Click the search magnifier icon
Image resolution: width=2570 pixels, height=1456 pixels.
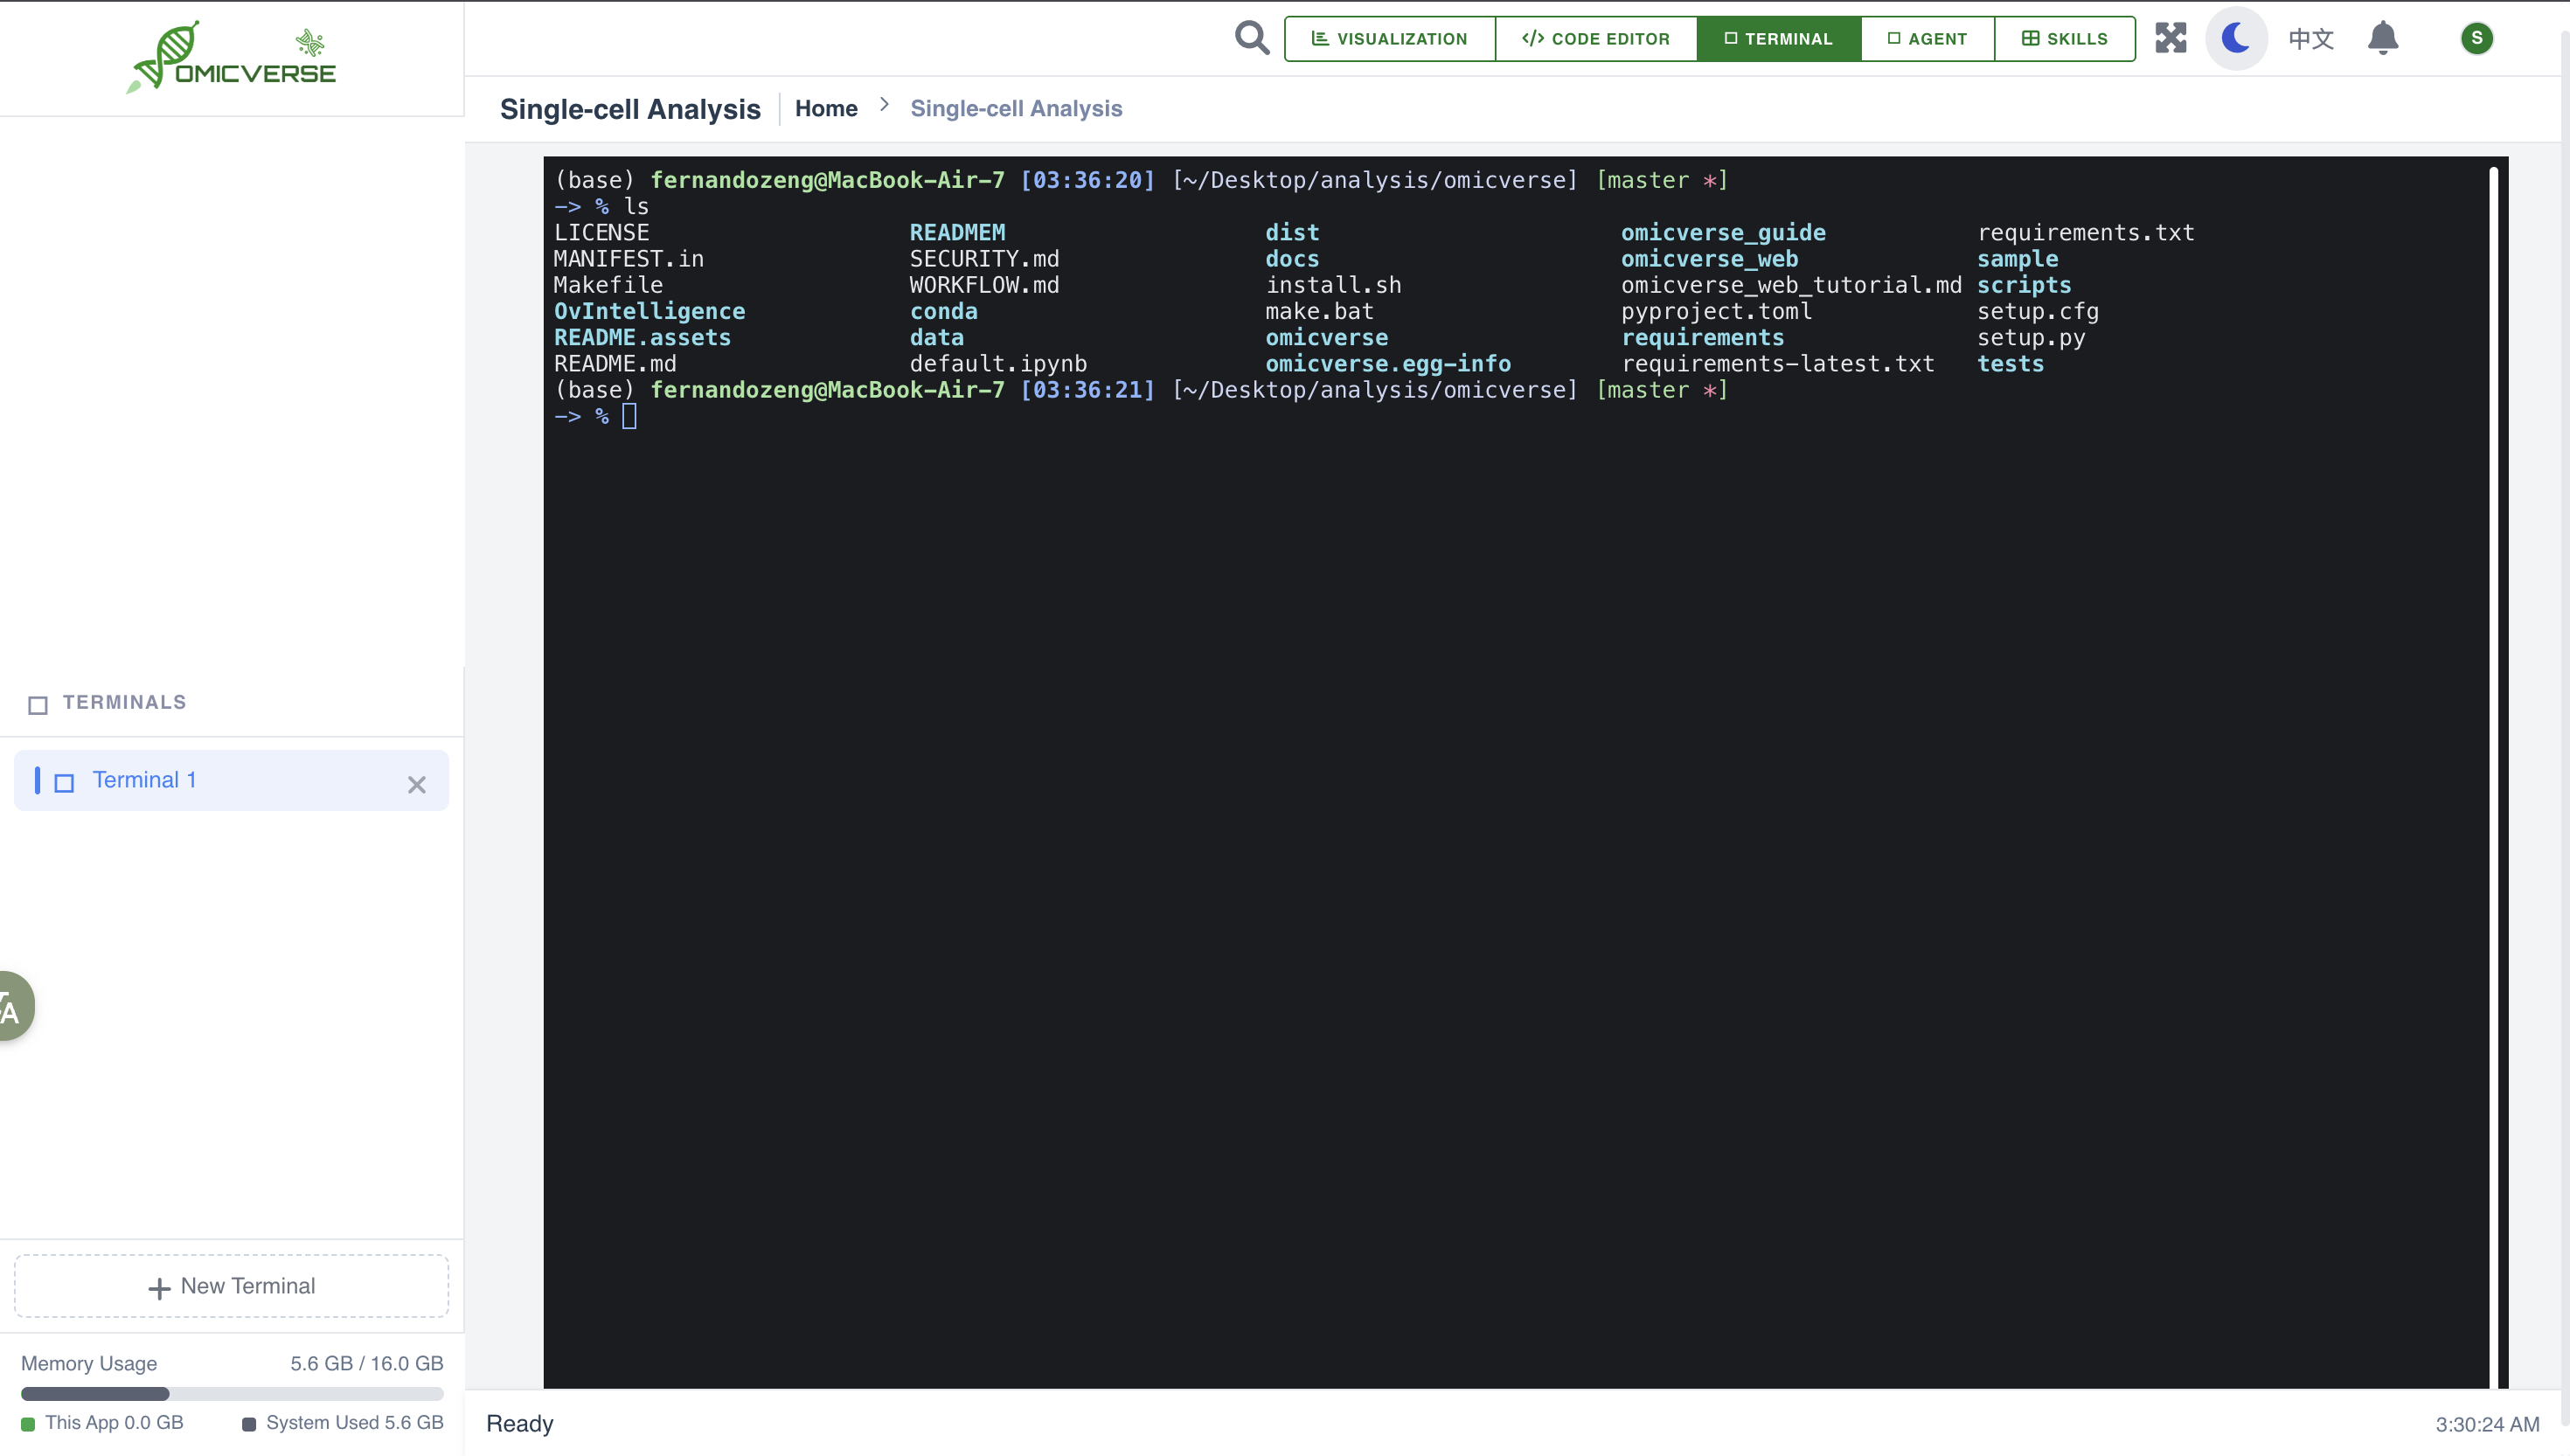click(1251, 38)
